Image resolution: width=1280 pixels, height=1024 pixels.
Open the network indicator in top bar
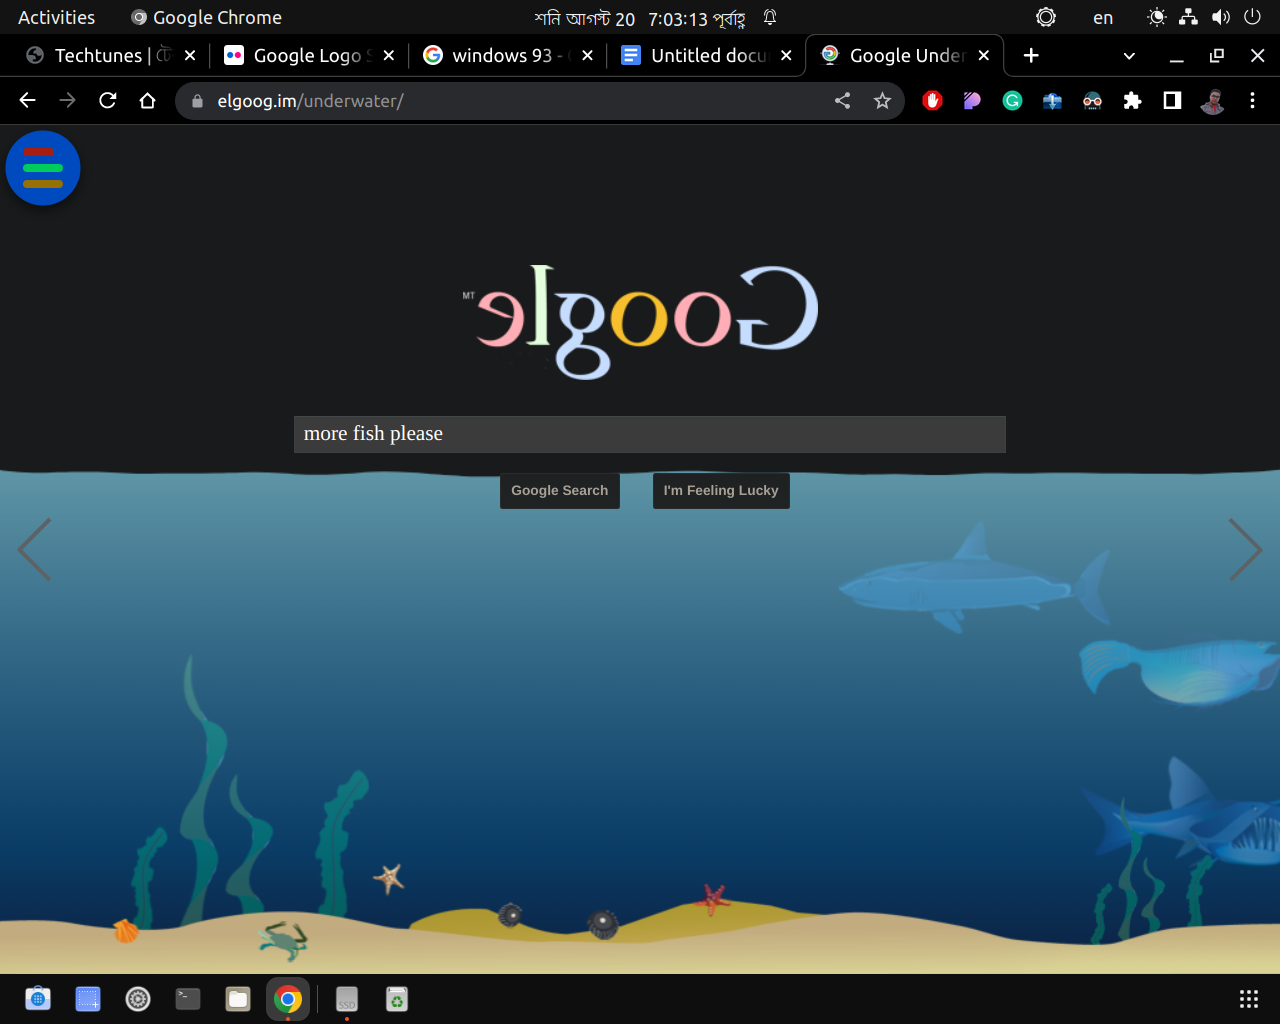(x=1188, y=17)
